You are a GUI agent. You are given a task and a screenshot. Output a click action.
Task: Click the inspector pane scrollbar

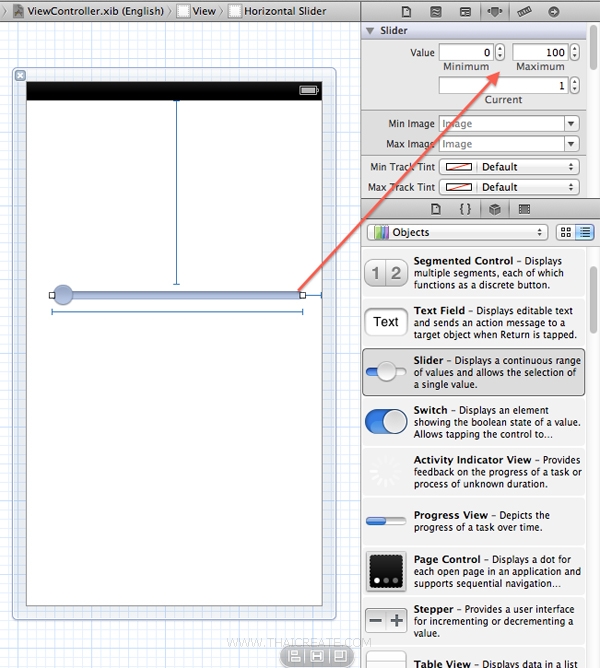(593, 47)
